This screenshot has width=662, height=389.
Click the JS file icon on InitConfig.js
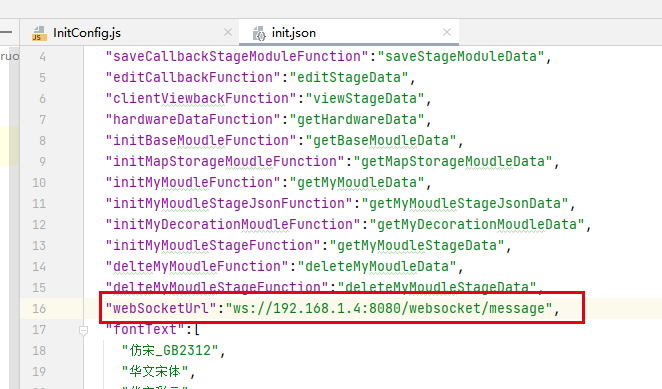(39, 33)
